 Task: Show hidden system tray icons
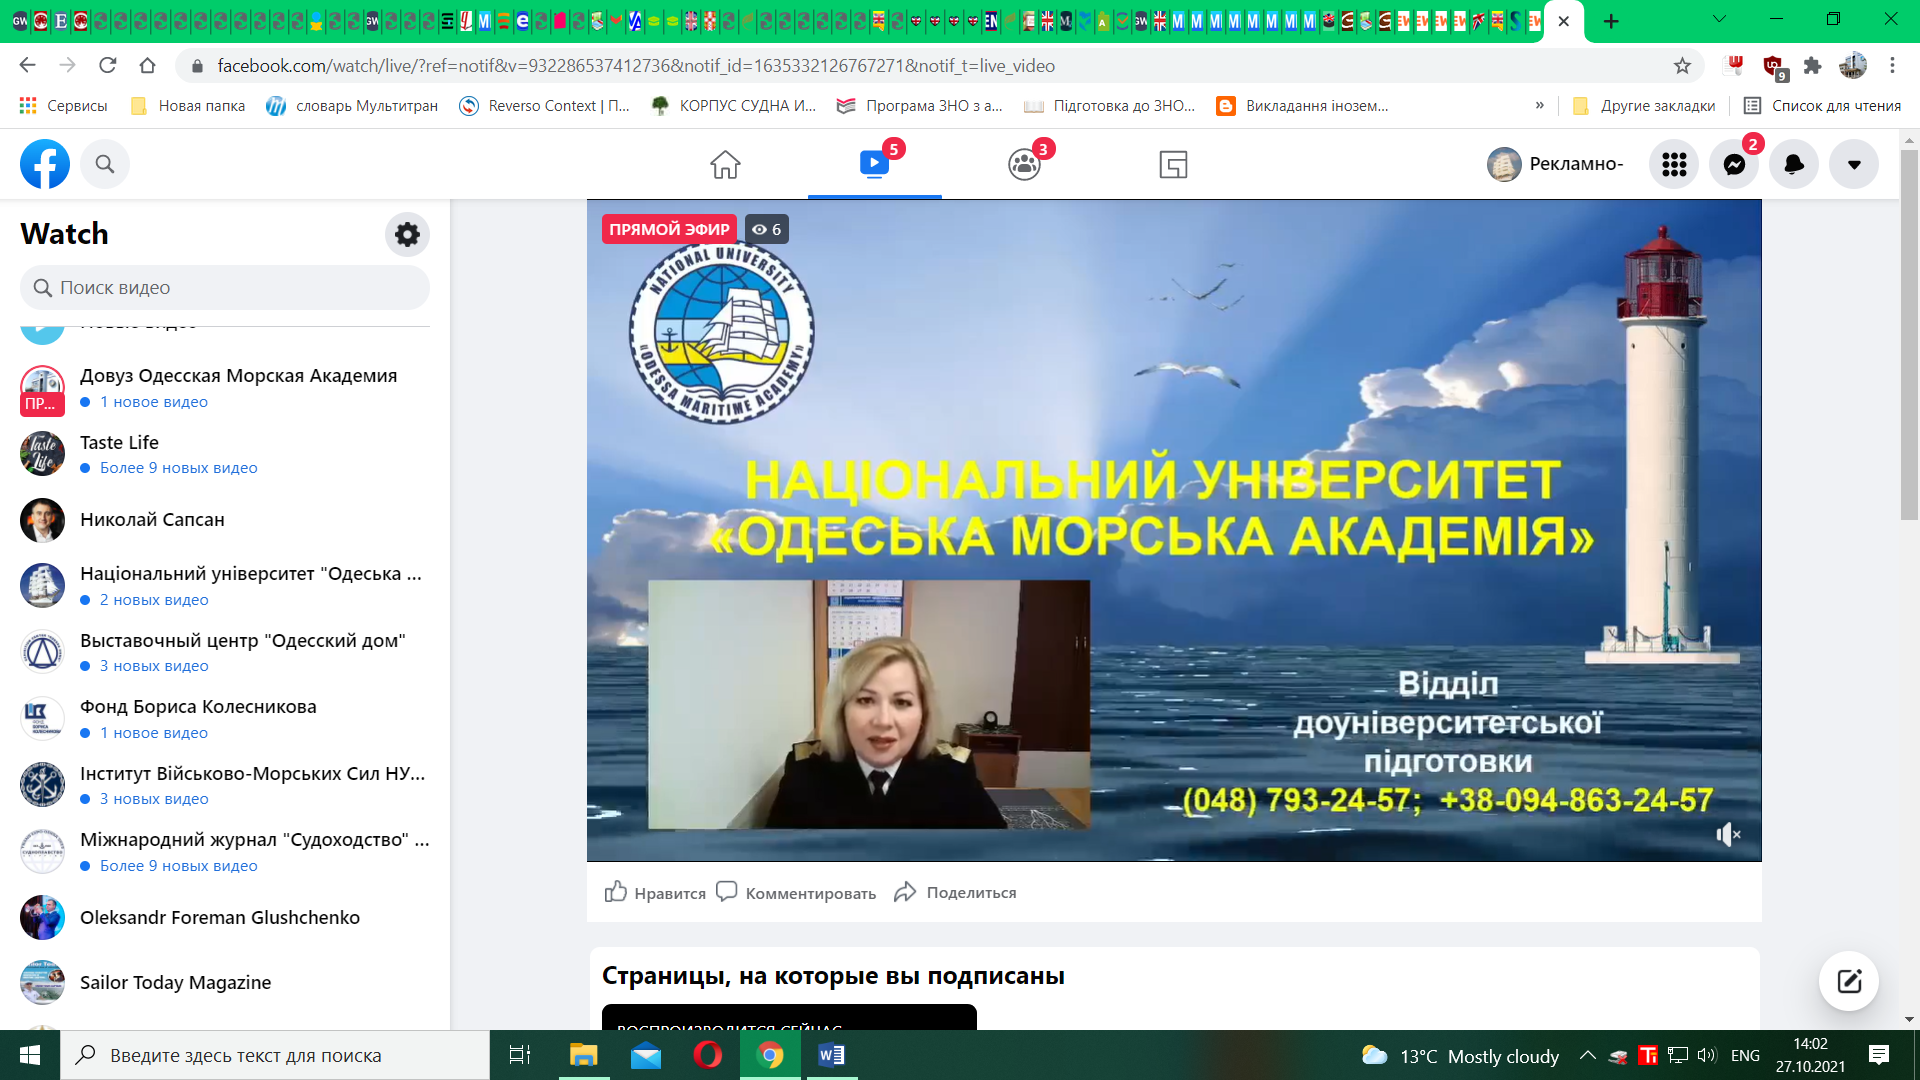(1587, 1055)
